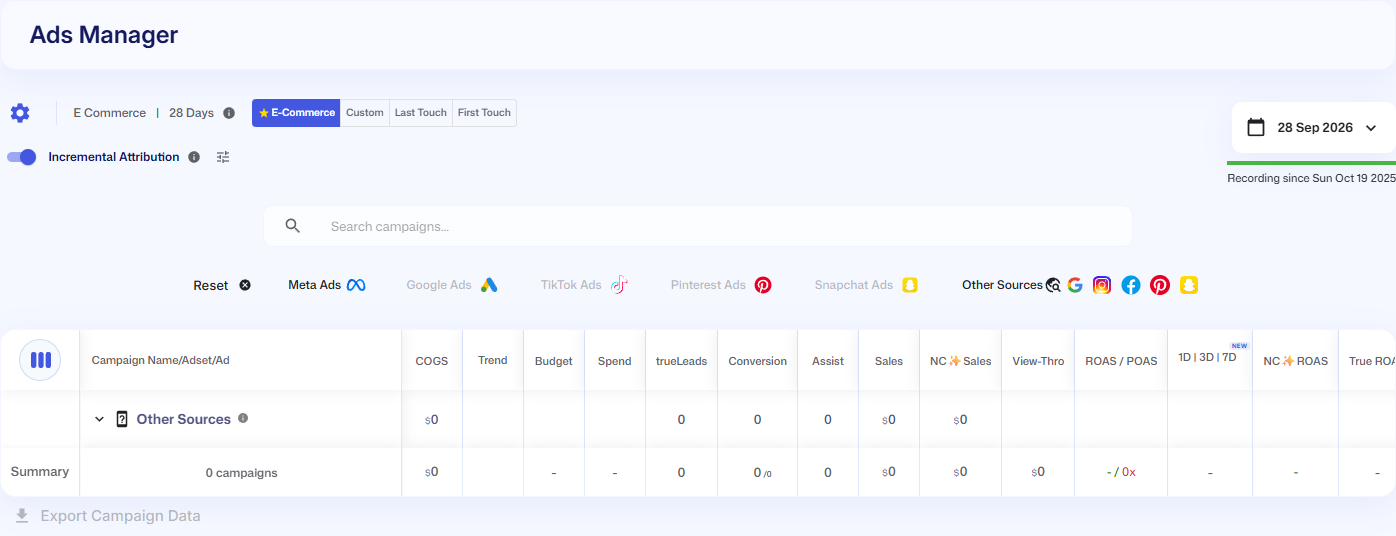Click the Search campaigns input field
The image size is (1396, 536).
(x=698, y=226)
